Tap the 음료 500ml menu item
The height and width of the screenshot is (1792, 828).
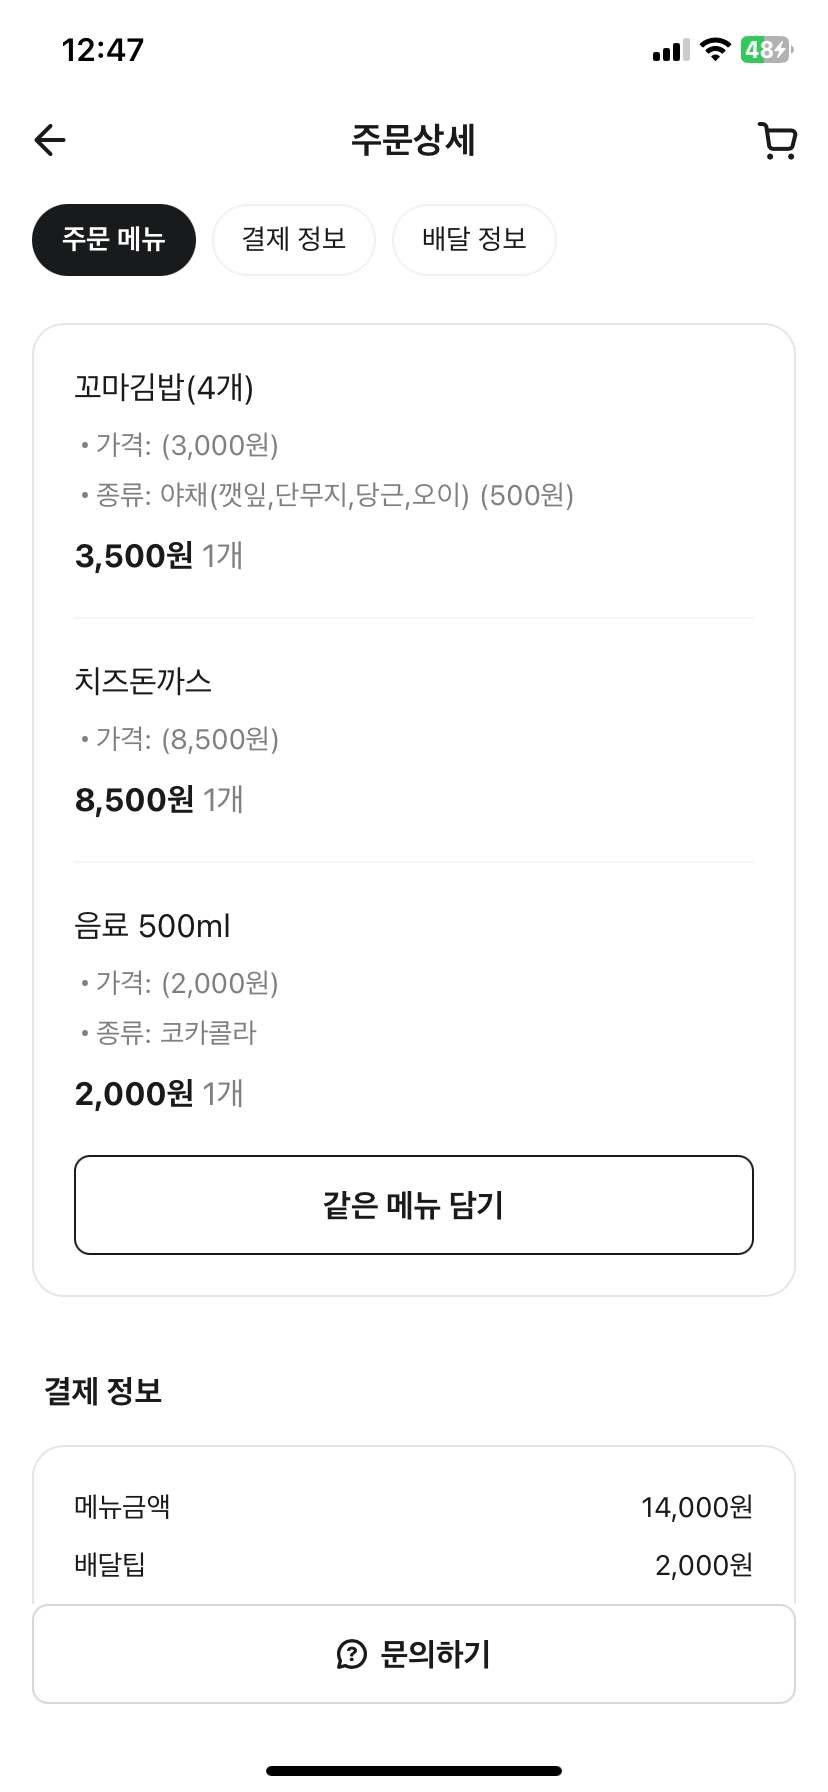tap(152, 926)
